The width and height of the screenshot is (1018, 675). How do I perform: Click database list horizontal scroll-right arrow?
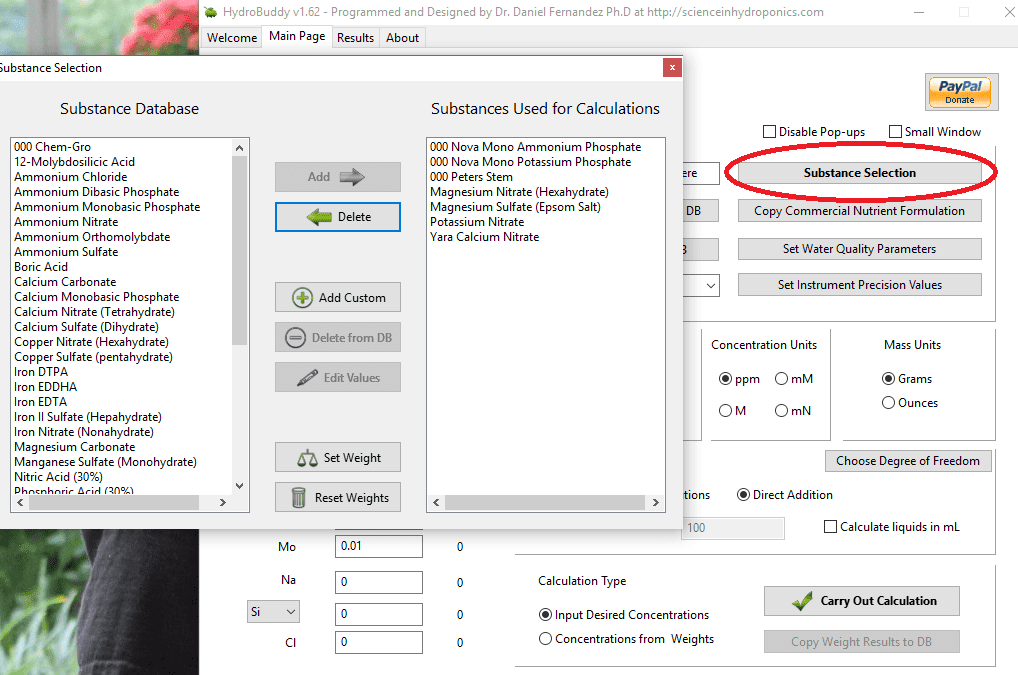point(223,502)
